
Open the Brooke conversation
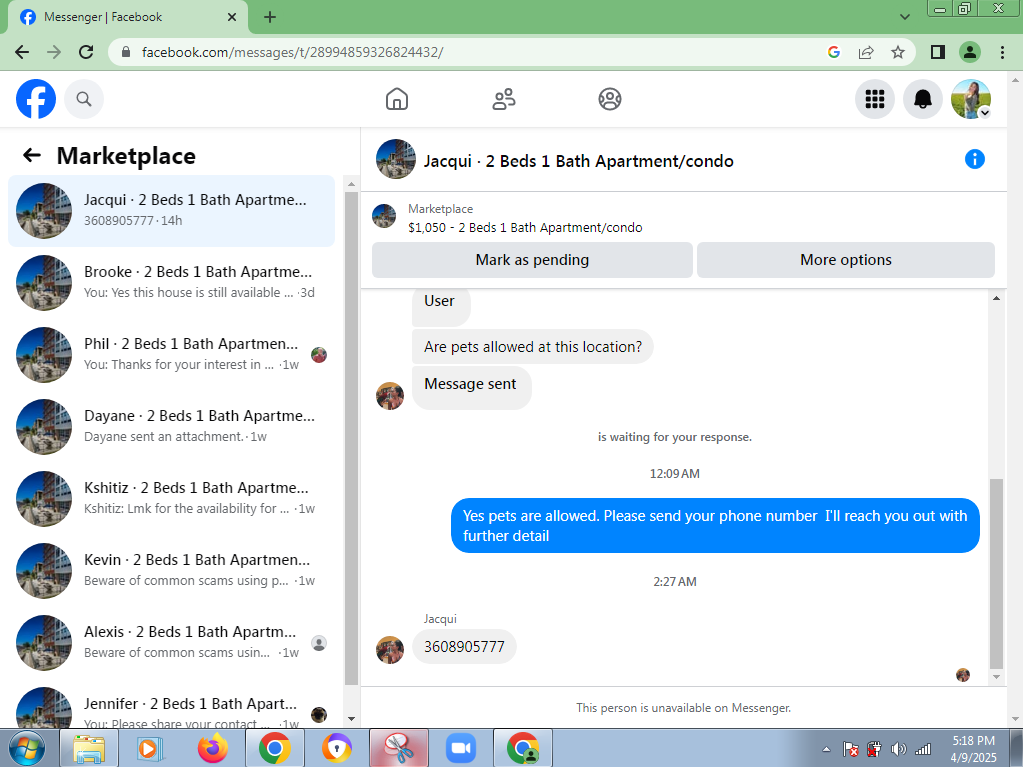coord(172,282)
